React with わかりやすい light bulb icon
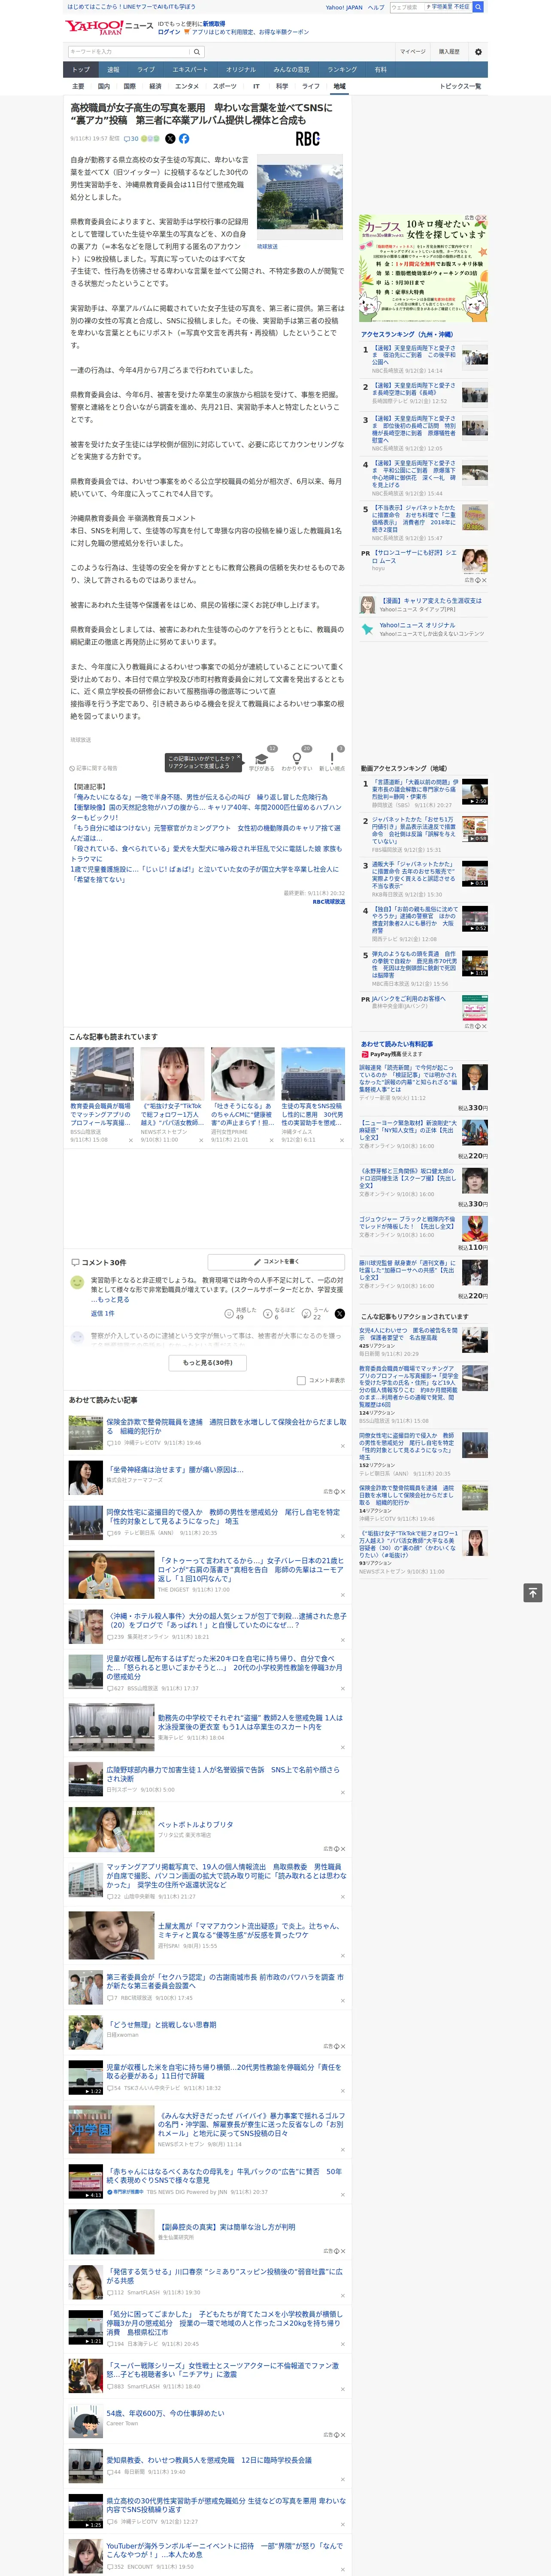 point(296,760)
